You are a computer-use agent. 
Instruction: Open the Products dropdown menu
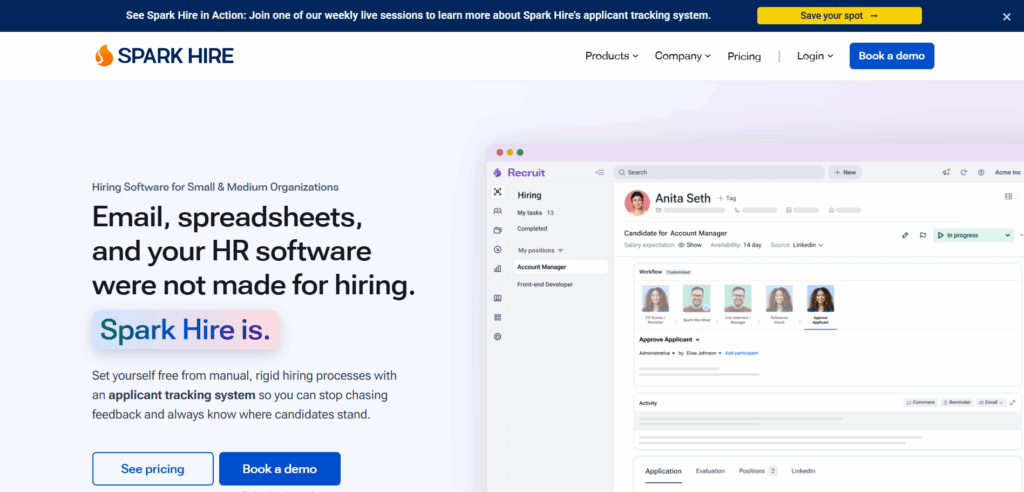pos(611,56)
